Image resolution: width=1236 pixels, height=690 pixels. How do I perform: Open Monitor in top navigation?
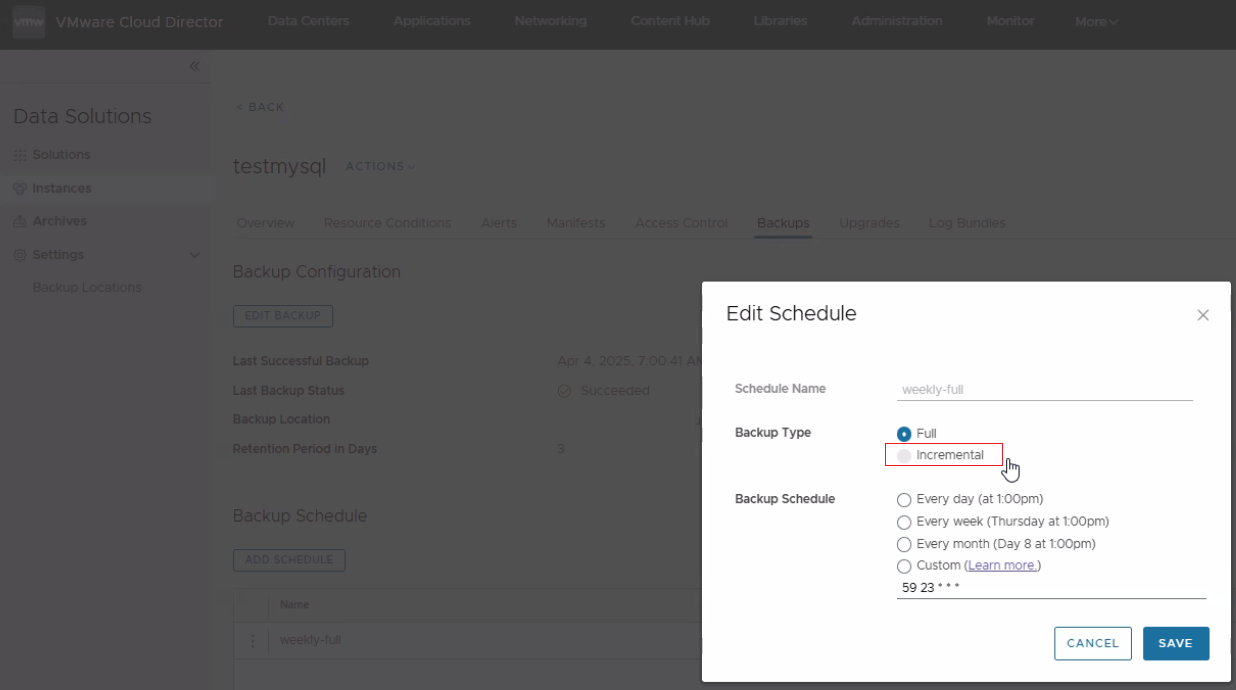tap(1010, 21)
